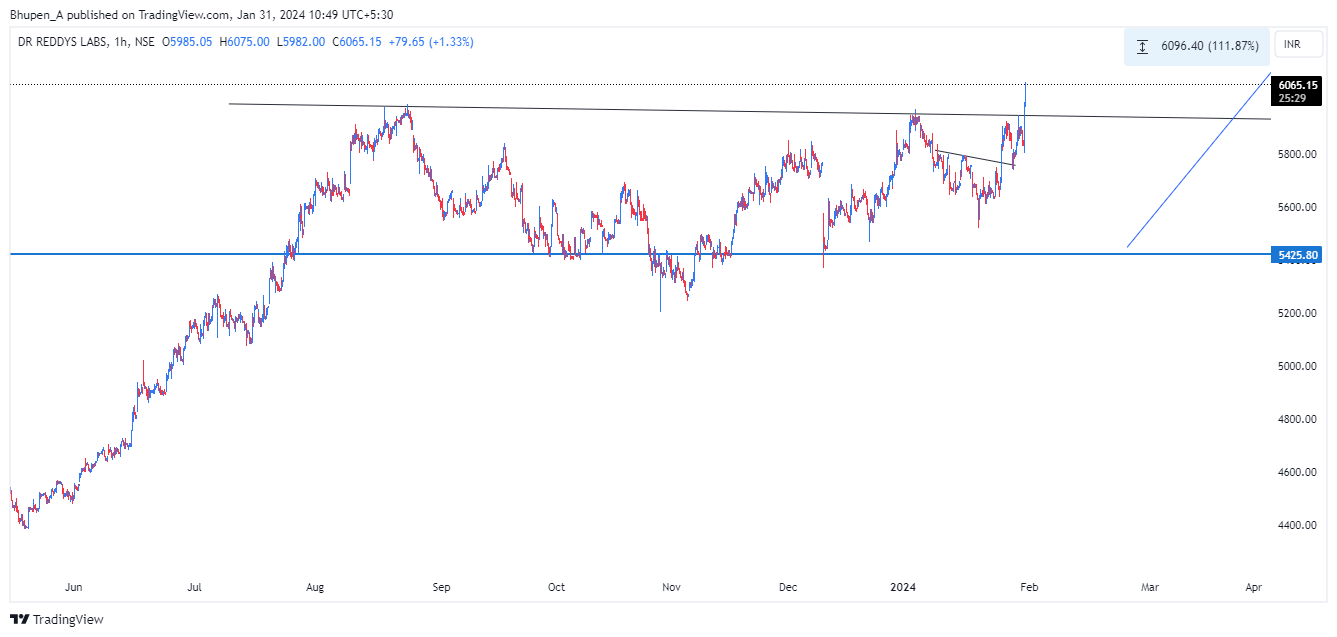The height and width of the screenshot is (637, 1337).
Task: Click the 25:29 countdown timer label
Action: point(1291,98)
